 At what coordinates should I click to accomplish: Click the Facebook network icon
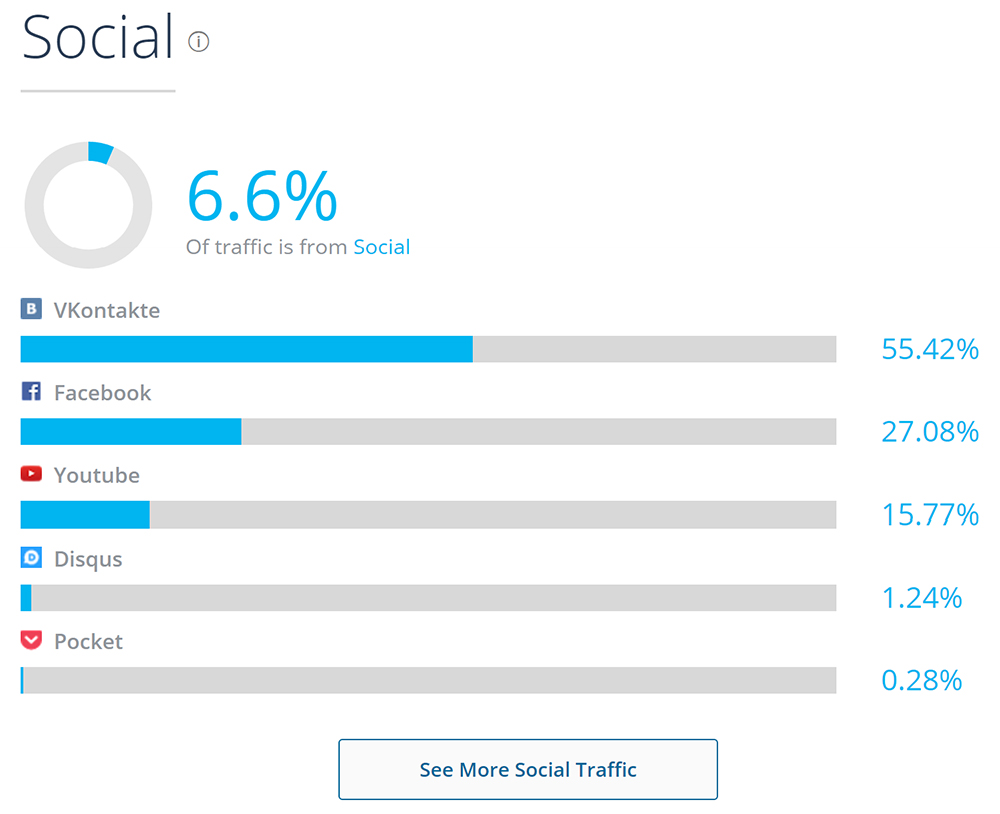(x=30, y=392)
